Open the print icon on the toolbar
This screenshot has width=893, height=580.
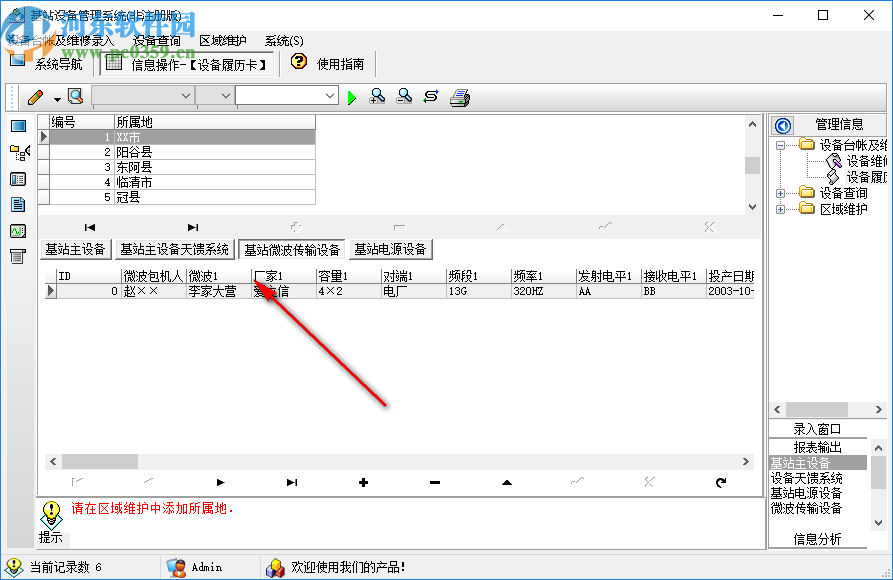tap(459, 96)
